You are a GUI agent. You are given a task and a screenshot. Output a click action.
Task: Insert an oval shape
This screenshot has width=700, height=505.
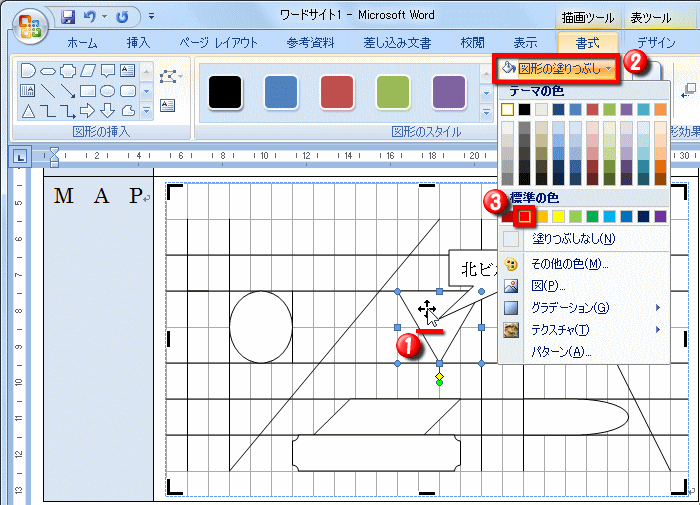tap(108, 91)
